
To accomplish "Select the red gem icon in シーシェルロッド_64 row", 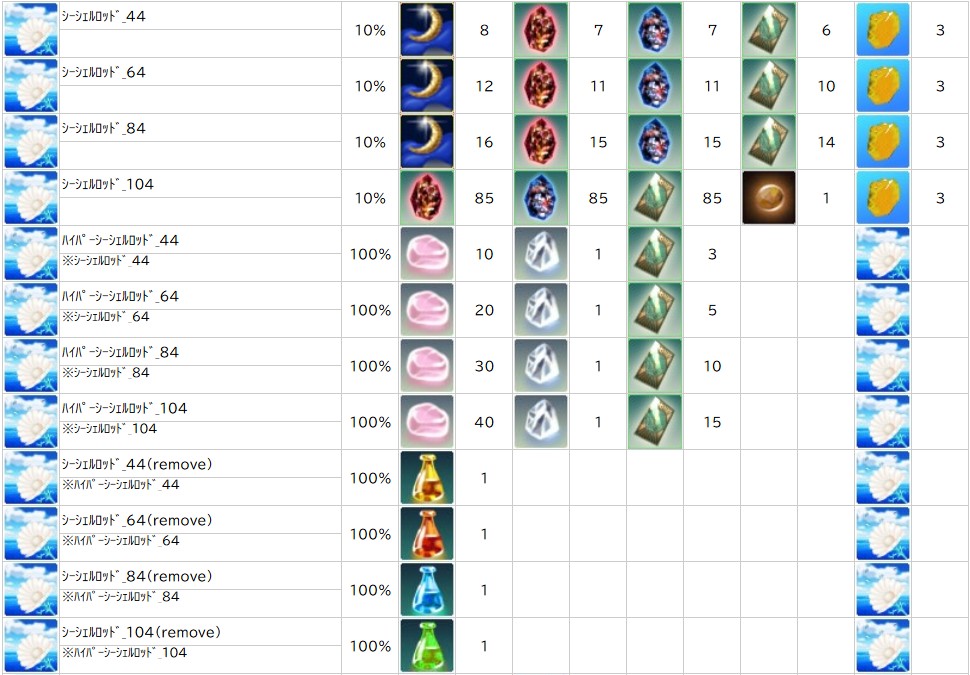I will click(541, 86).
